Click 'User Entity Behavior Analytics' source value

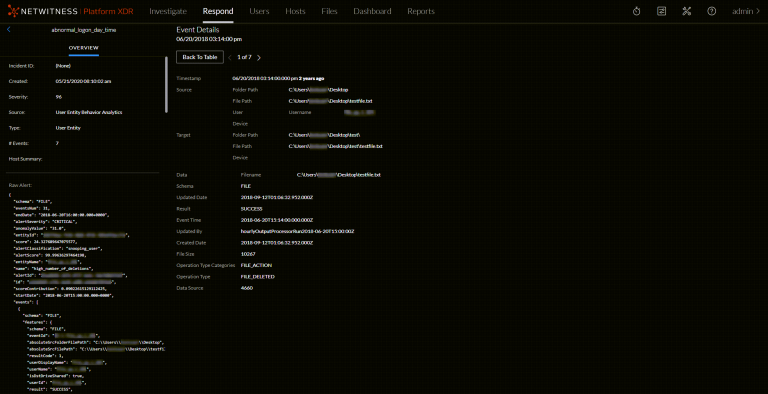89,112
